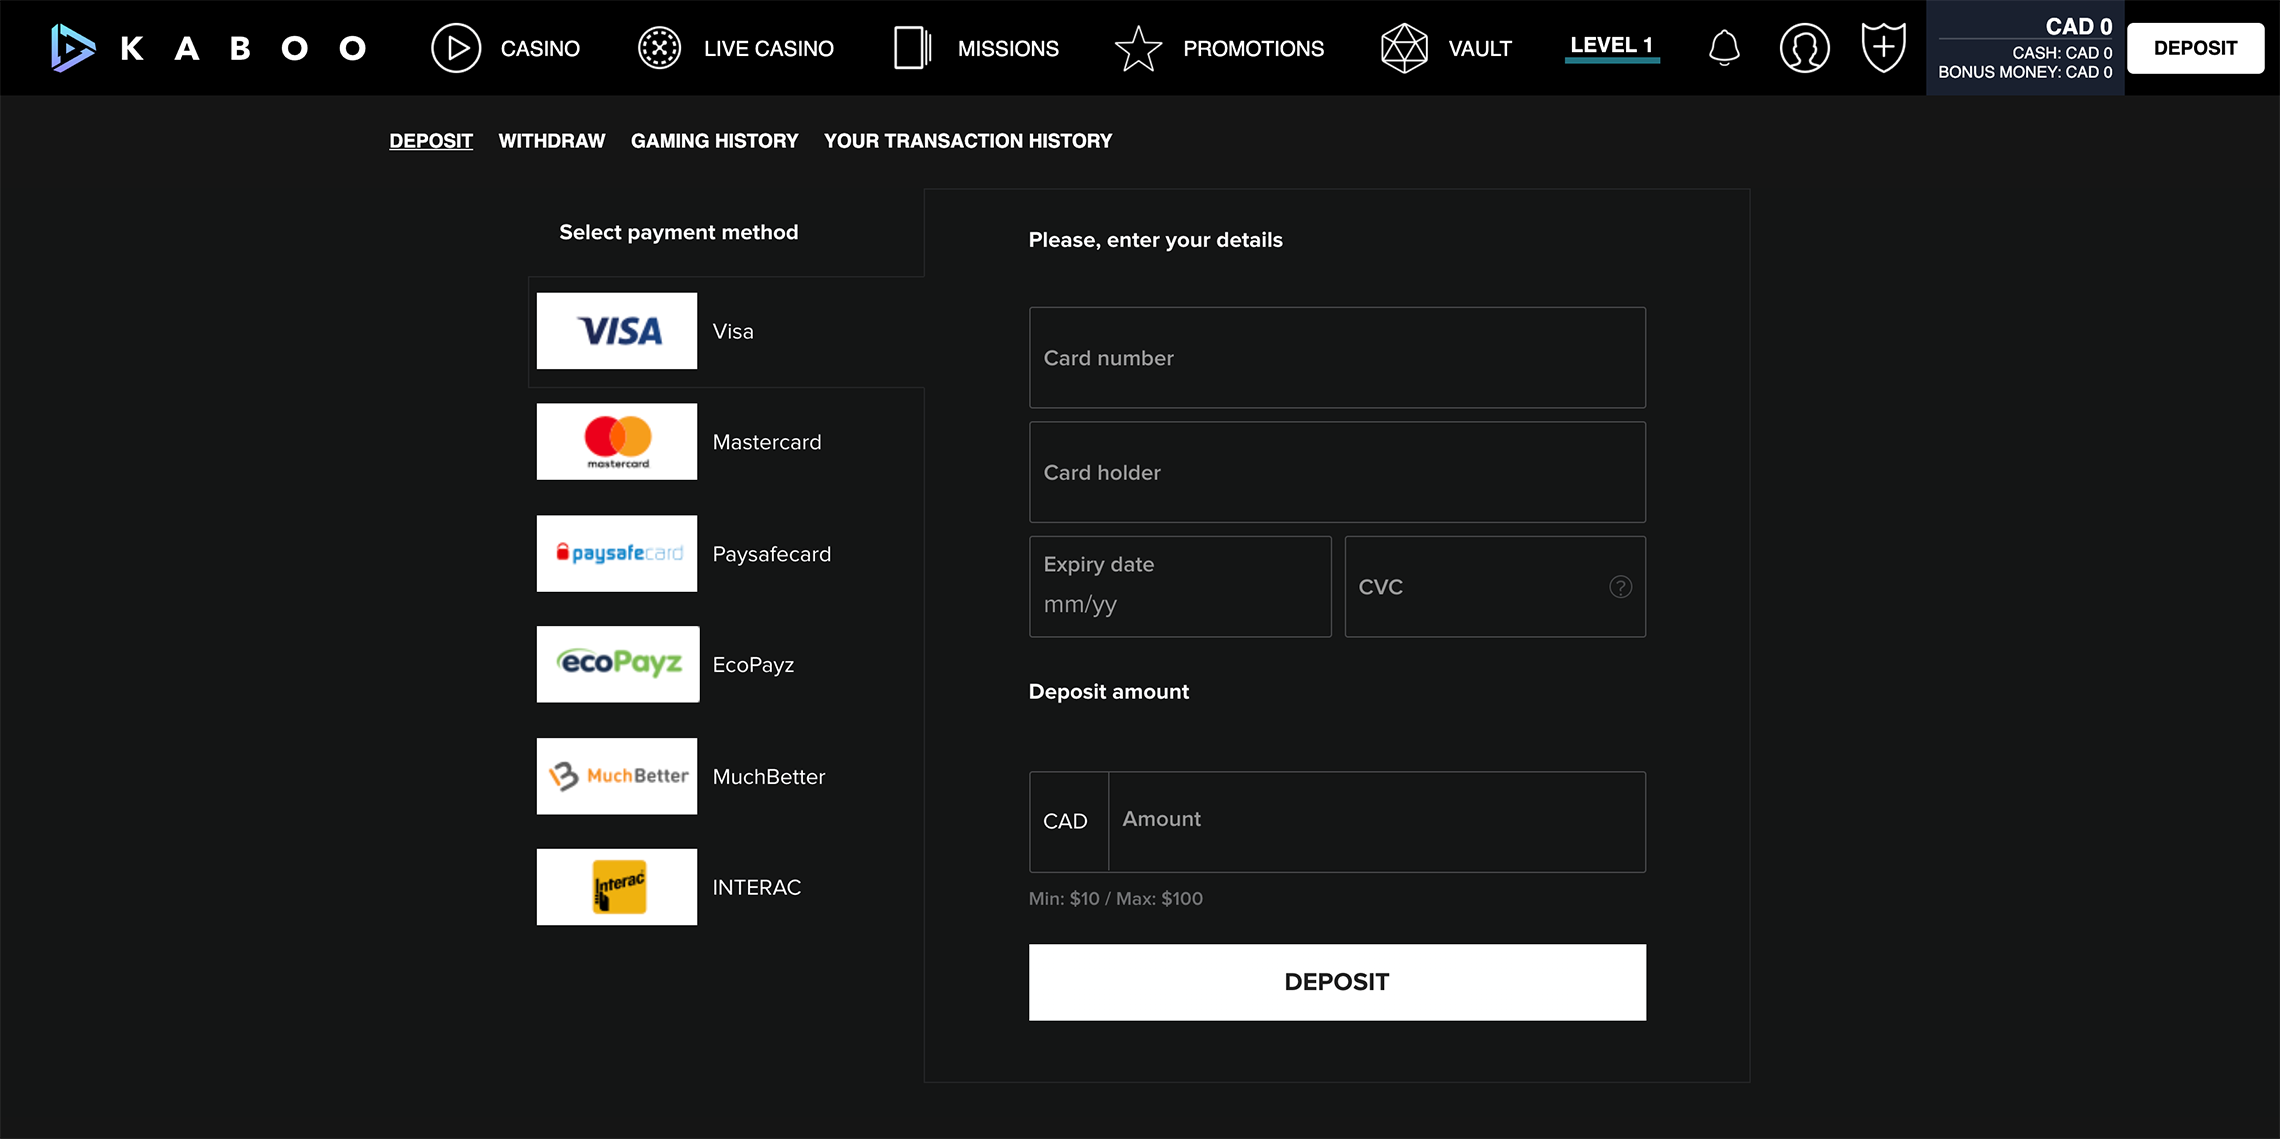The image size is (2280, 1139).
Task: Select the Visa logo thumbnail
Action: [x=617, y=331]
